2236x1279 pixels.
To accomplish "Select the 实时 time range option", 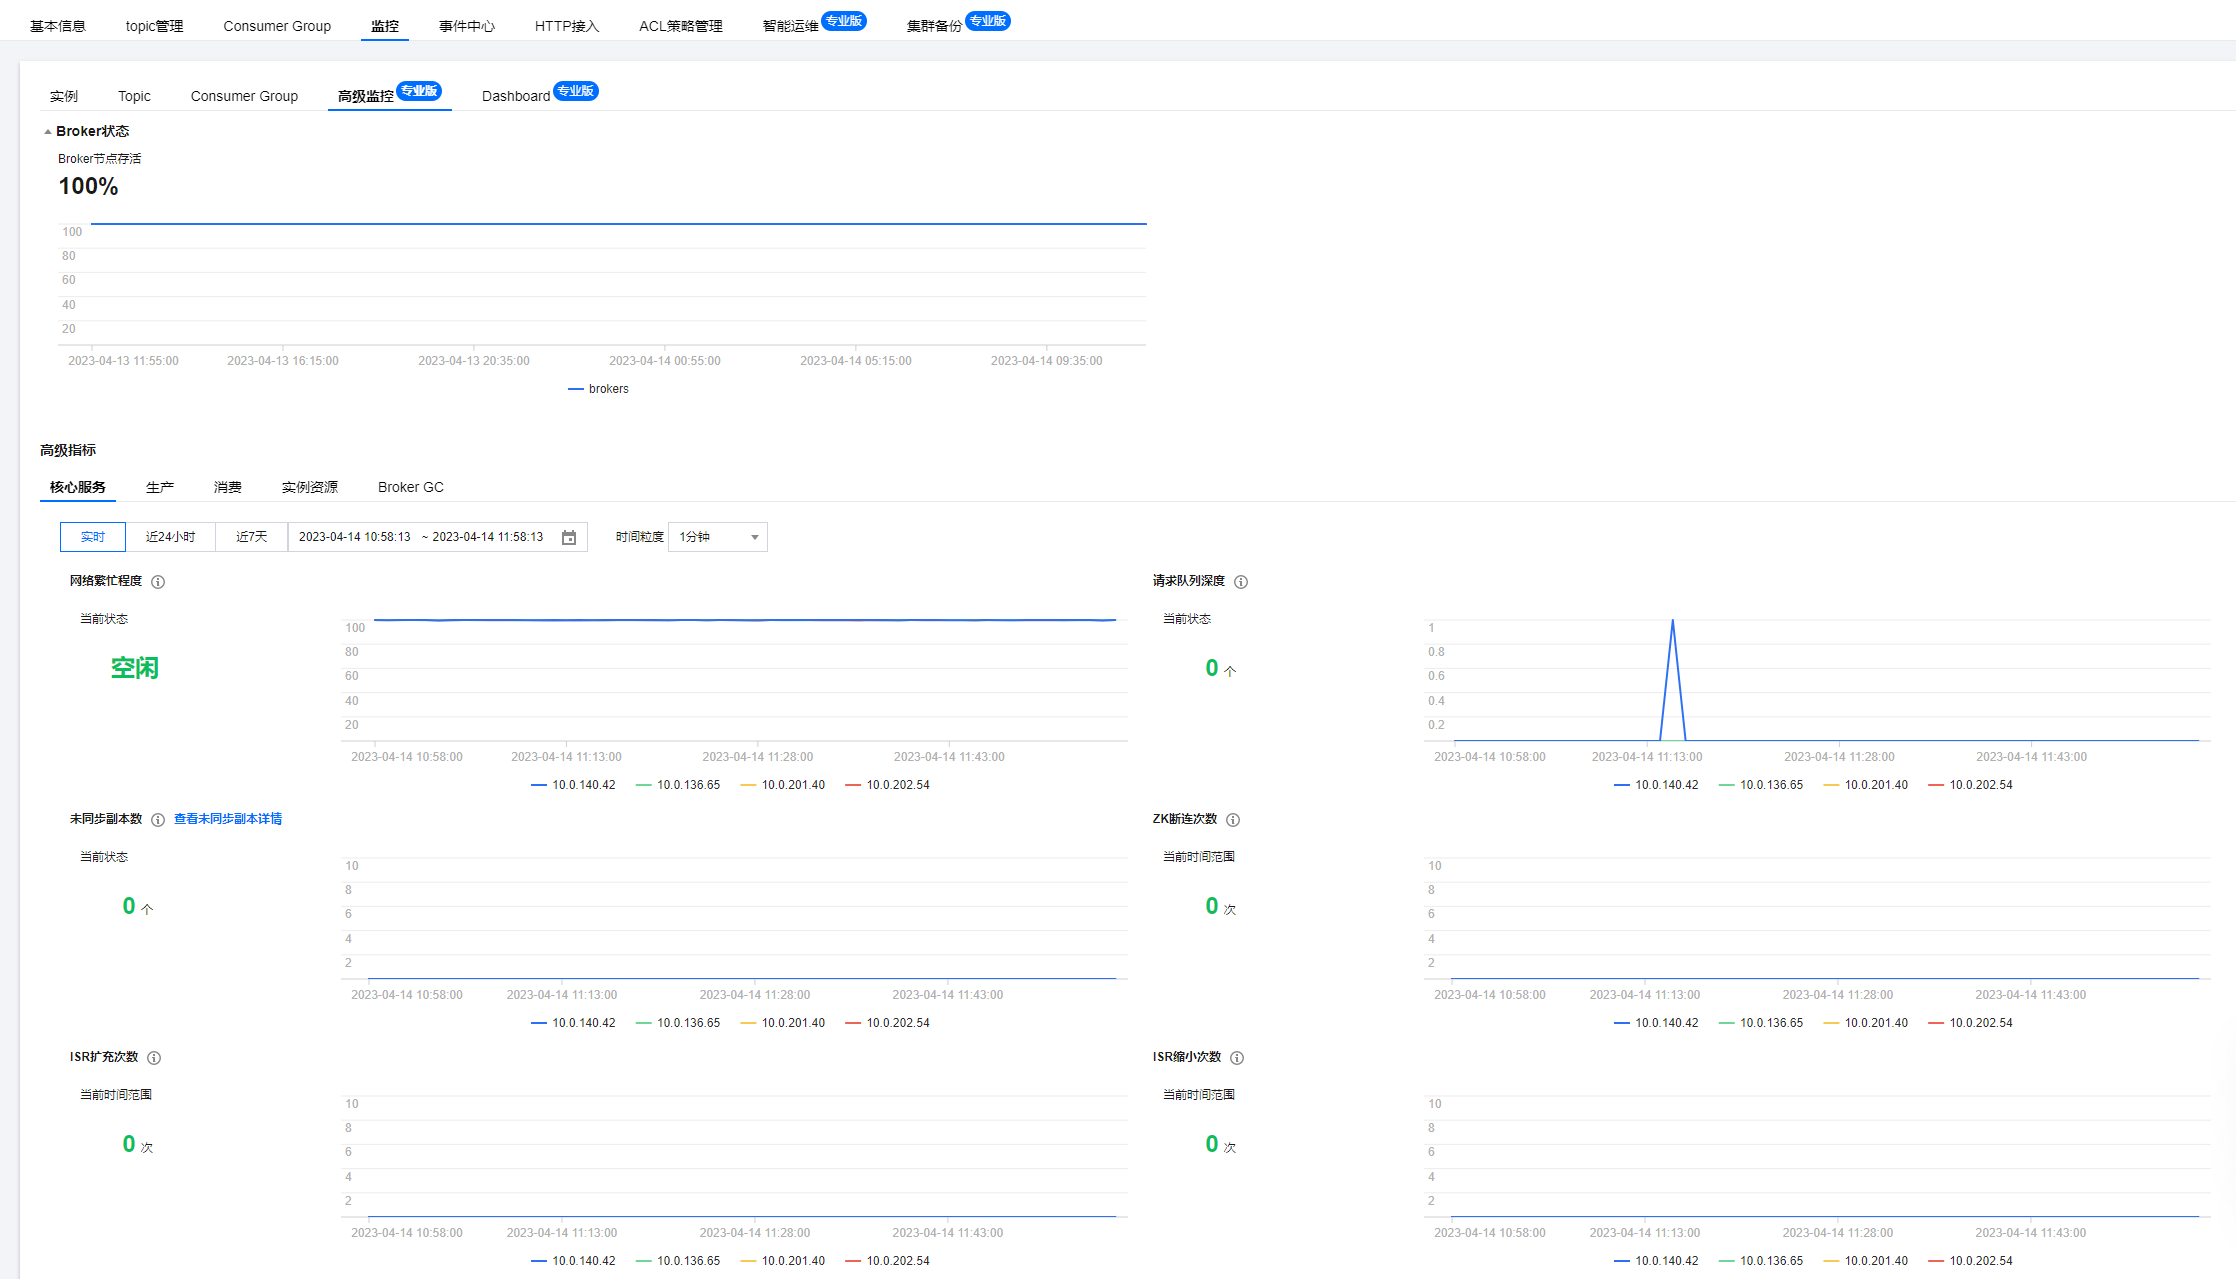I will (x=93, y=537).
